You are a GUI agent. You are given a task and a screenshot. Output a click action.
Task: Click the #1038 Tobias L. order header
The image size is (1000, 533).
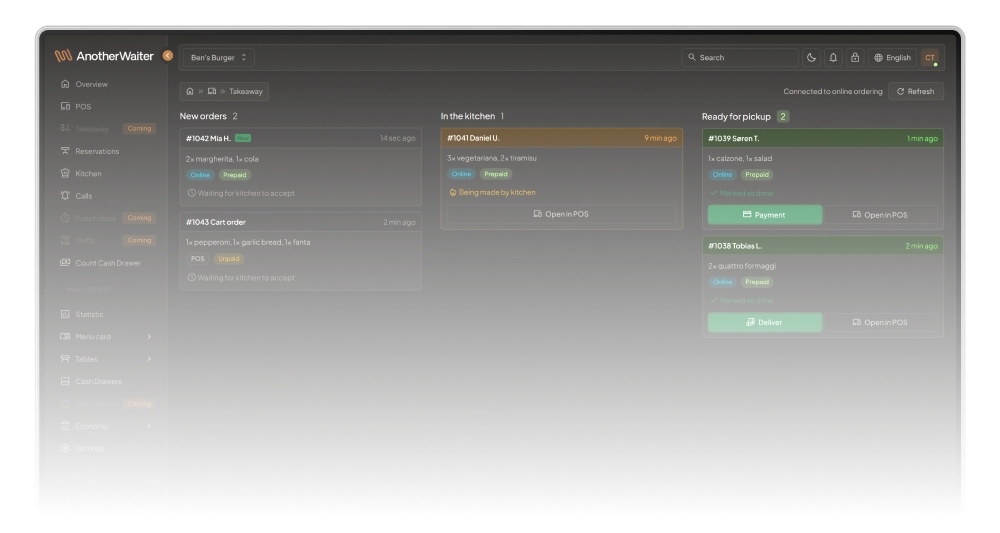823,245
